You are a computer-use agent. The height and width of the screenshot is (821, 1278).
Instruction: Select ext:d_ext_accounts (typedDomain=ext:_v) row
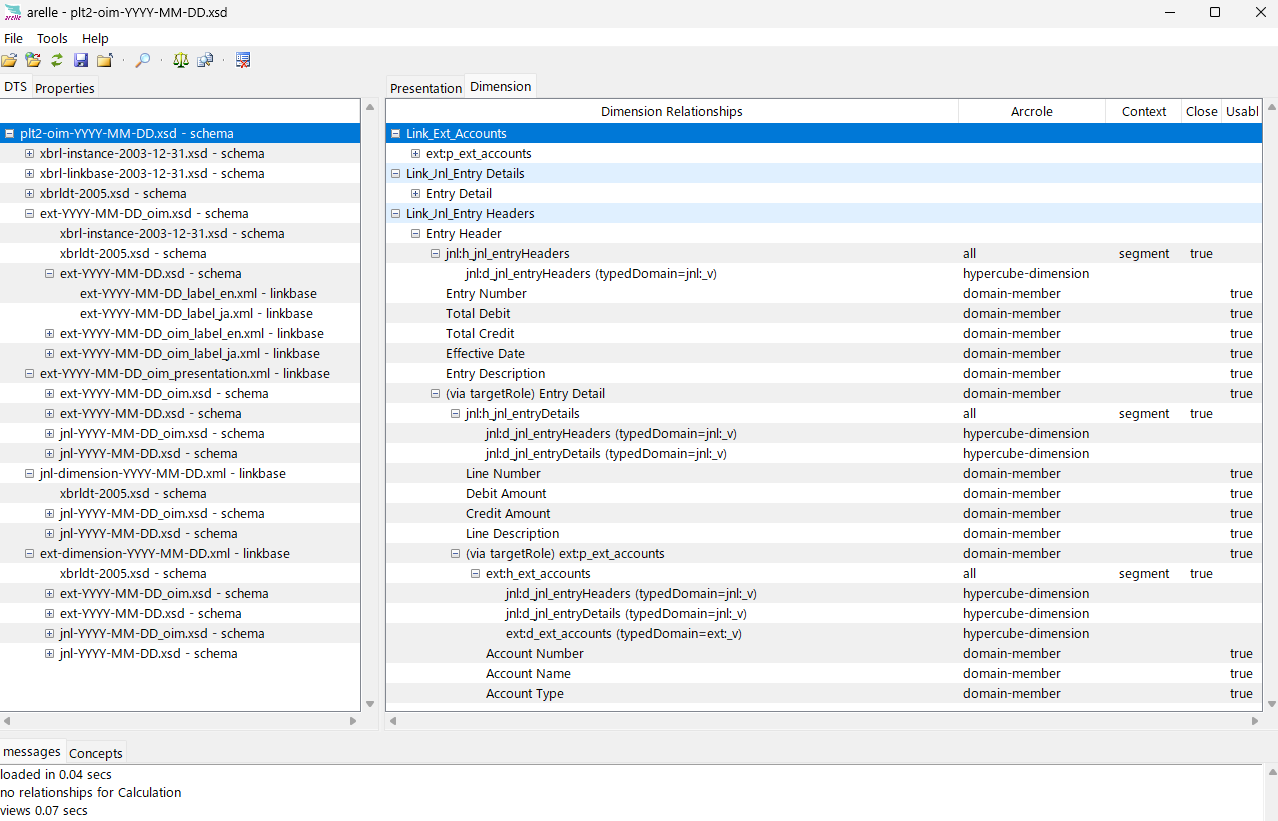click(x=823, y=633)
